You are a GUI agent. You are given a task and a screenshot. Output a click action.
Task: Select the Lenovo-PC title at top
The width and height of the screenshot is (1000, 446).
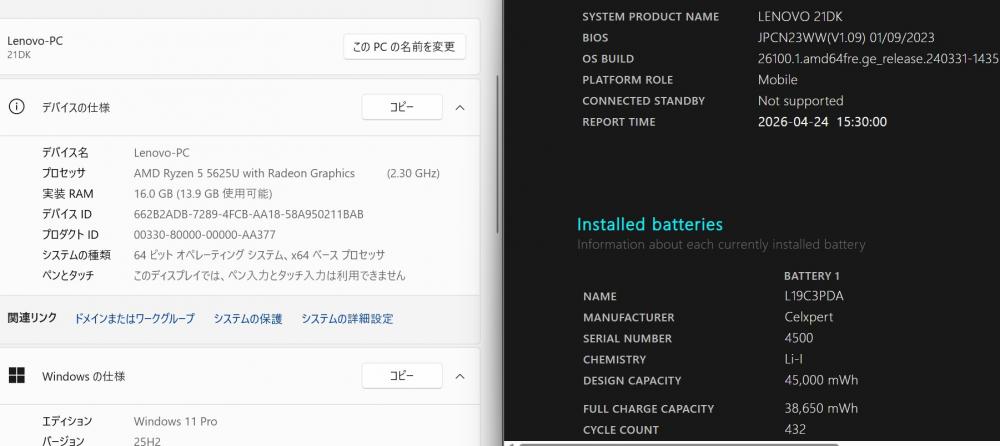tap(35, 41)
